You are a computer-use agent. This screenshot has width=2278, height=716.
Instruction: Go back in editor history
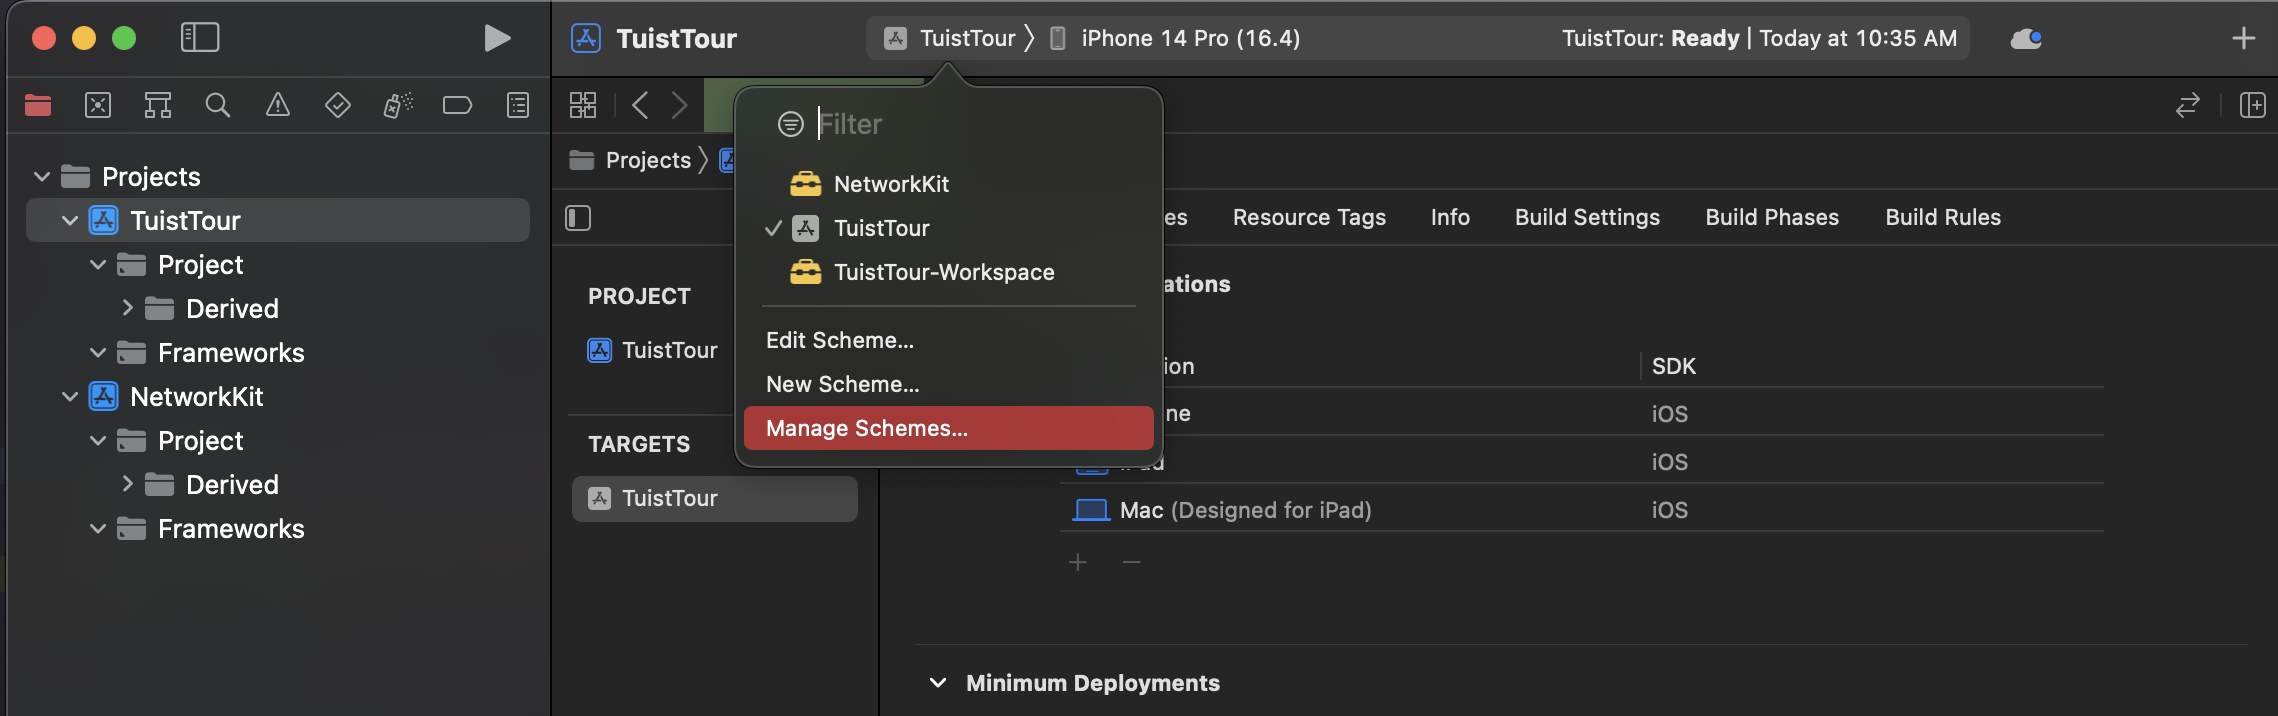[640, 105]
